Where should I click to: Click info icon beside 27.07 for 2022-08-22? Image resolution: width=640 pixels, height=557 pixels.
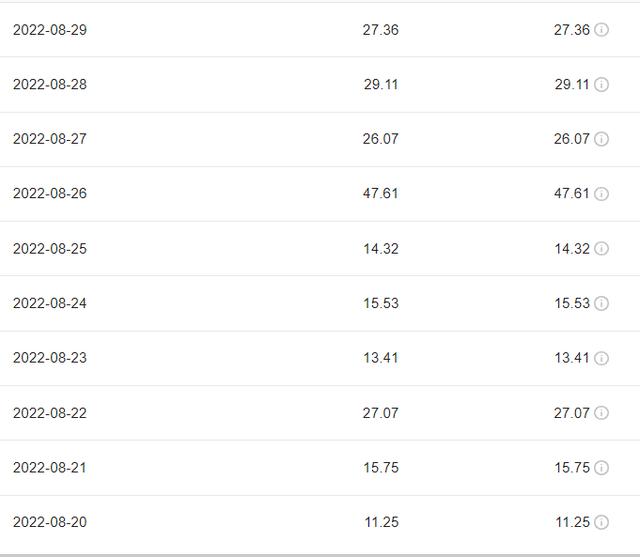[x=601, y=413]
